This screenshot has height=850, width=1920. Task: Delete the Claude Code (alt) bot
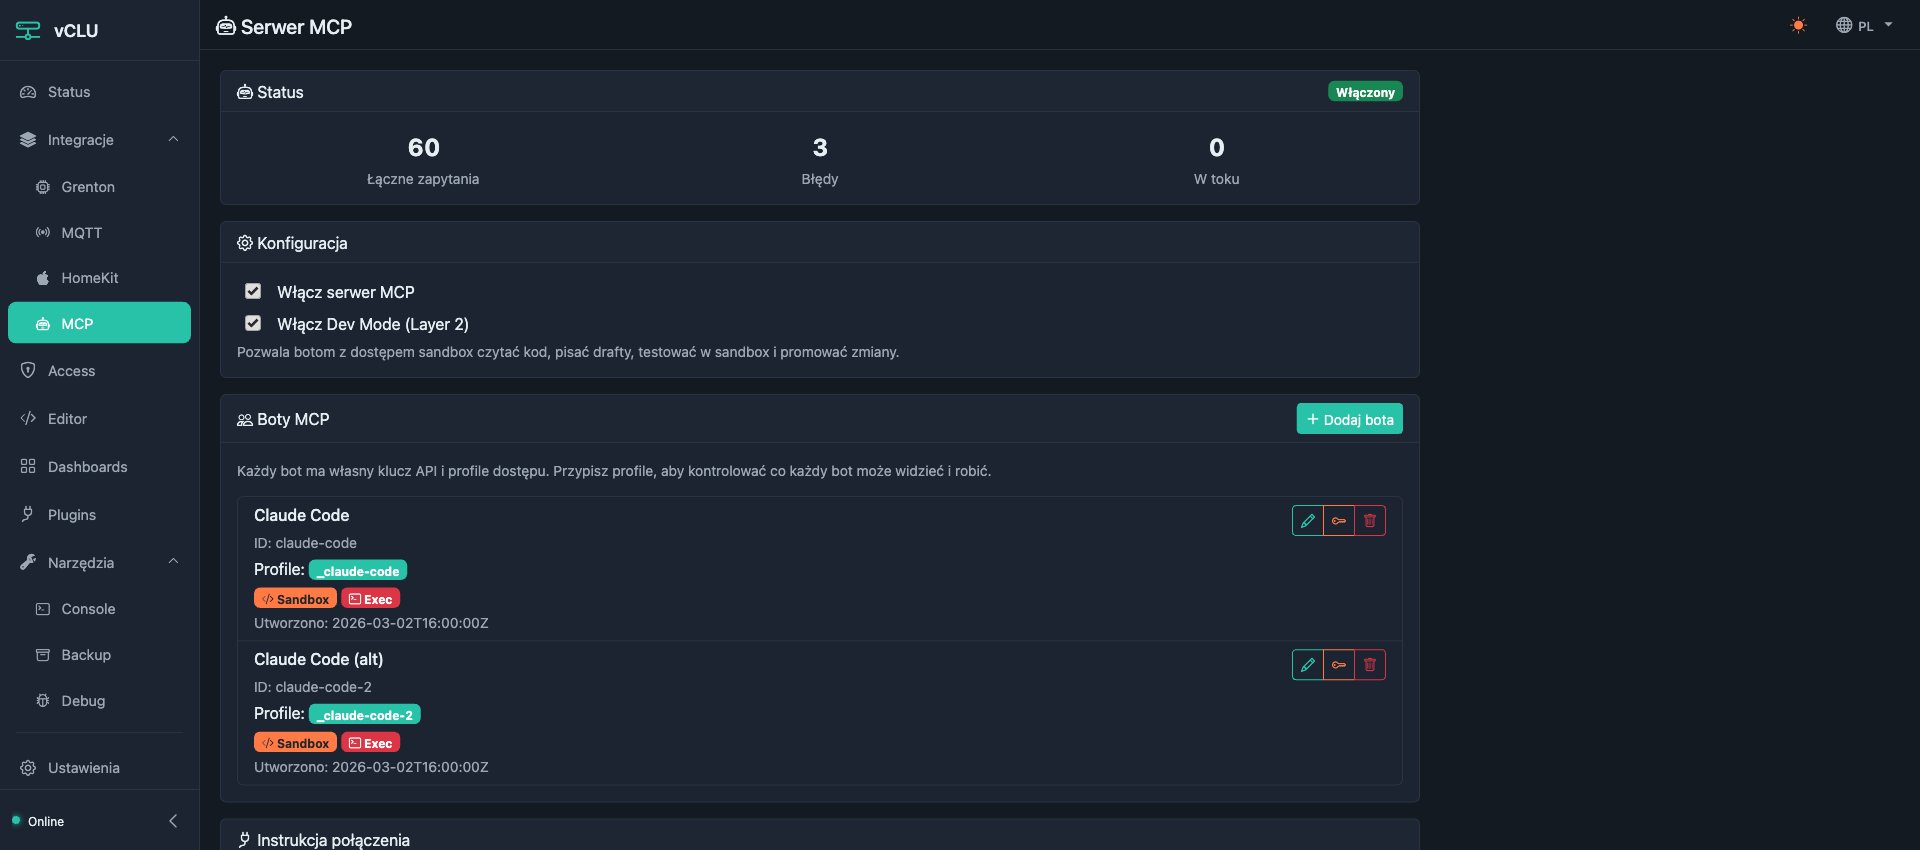point(1370,665)
